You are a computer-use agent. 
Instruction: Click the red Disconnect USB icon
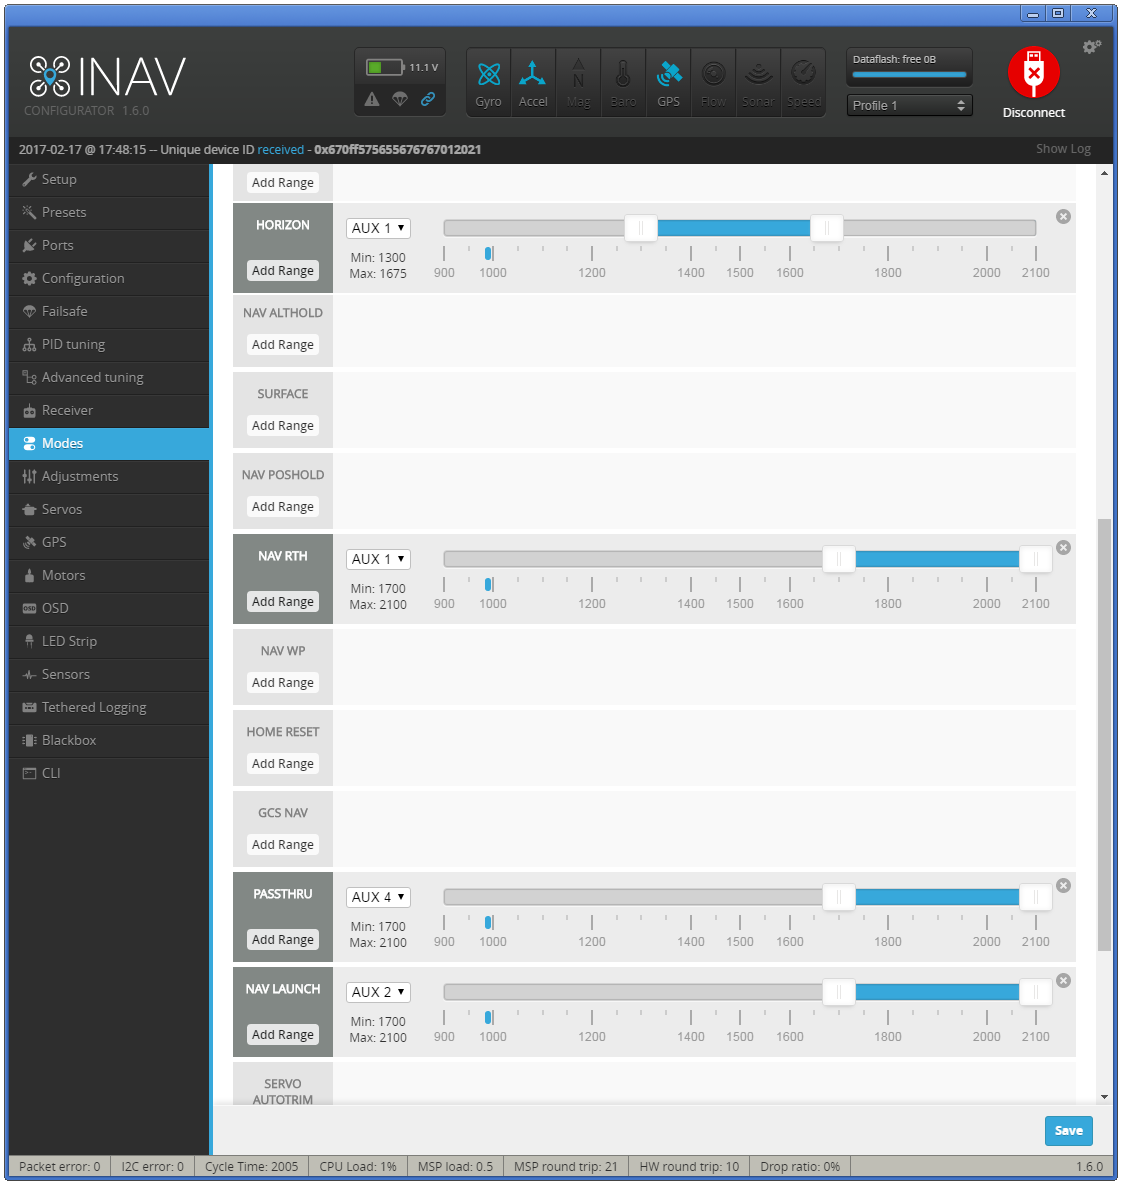click(x=1034, y=72)
